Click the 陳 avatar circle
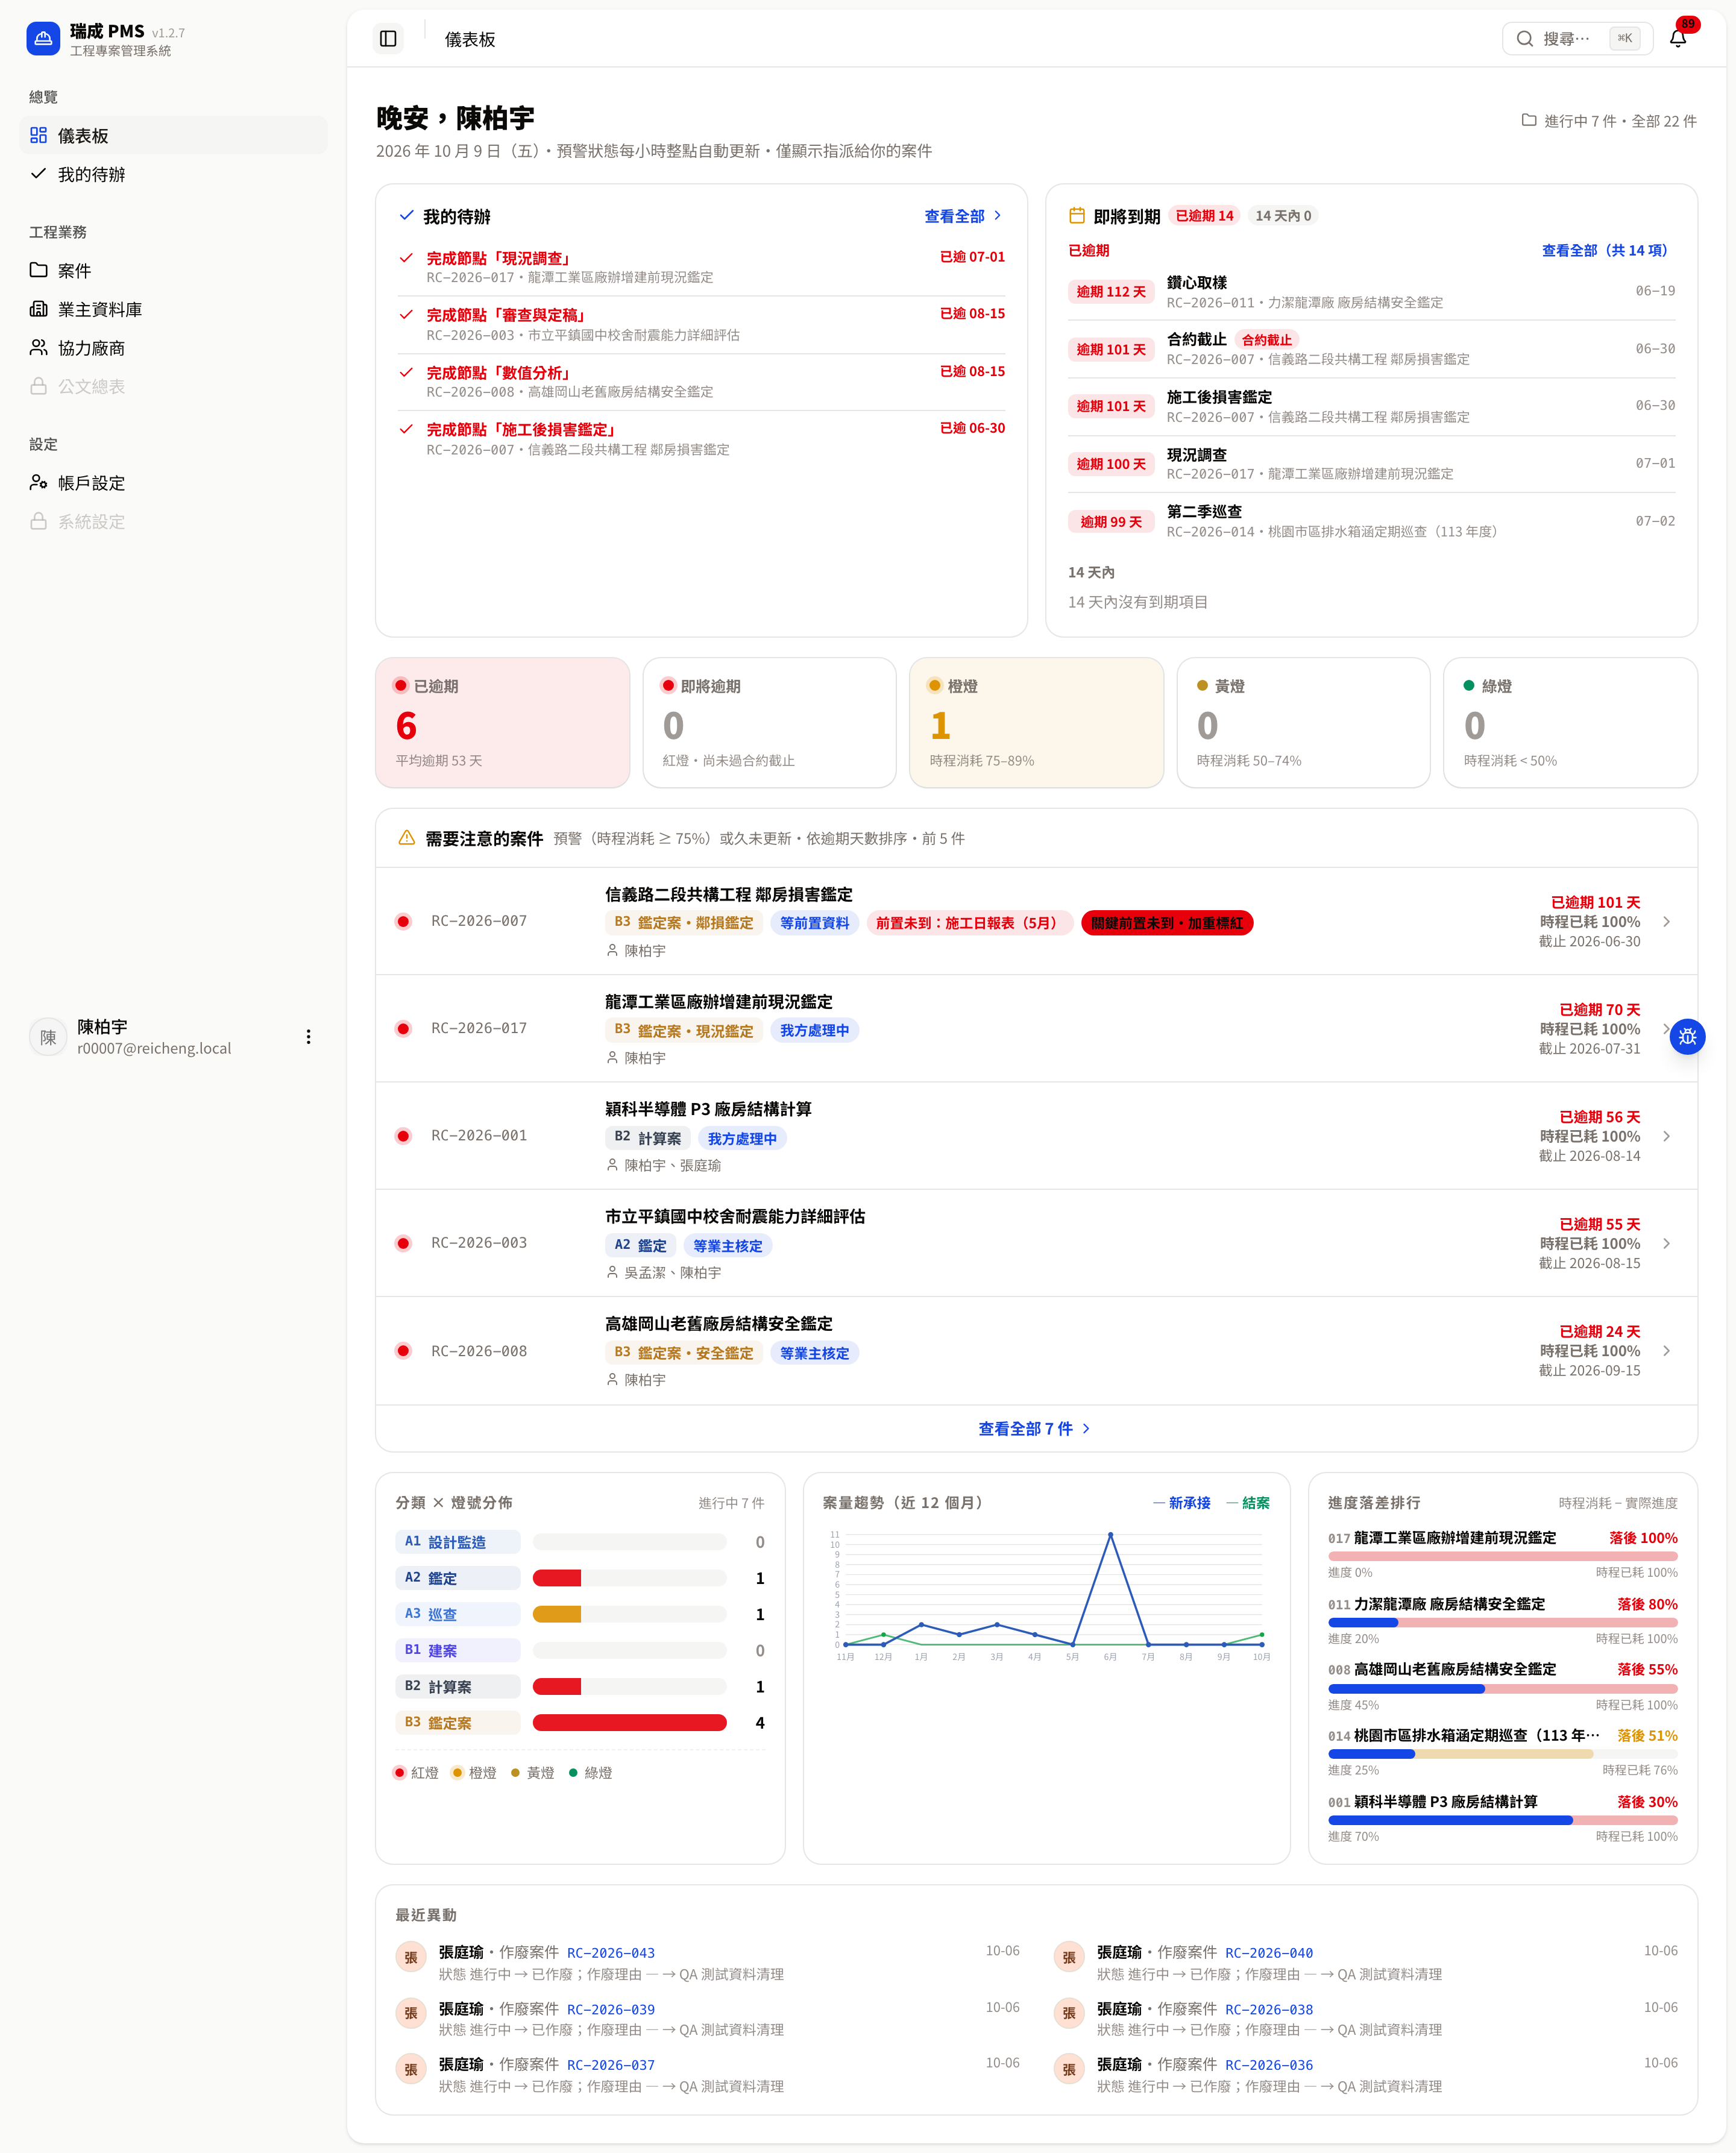 (48, 1037)
